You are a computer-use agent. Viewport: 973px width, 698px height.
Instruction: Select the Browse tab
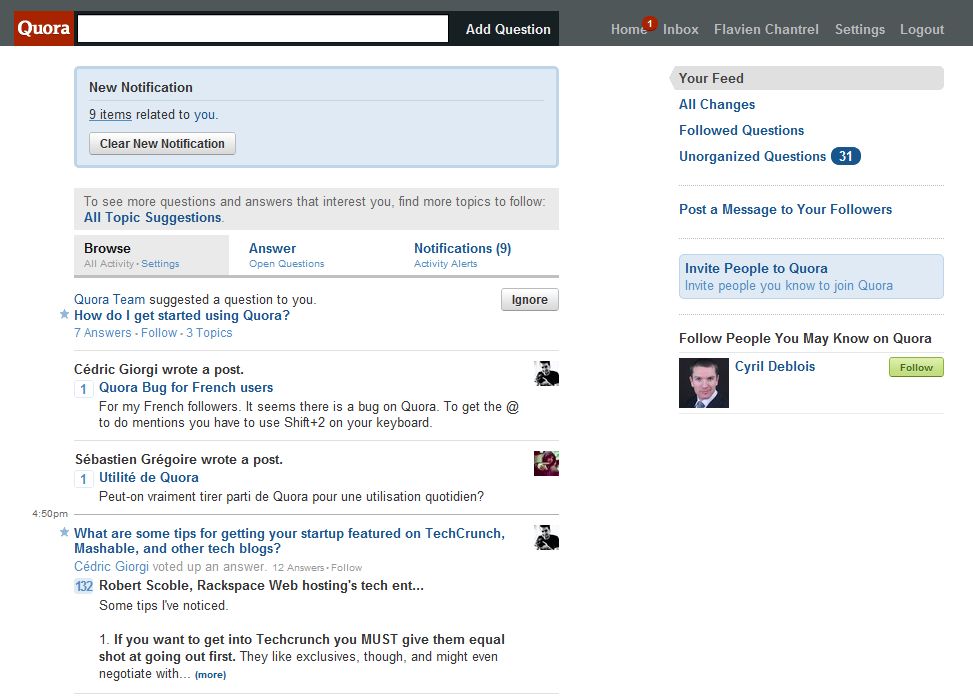151,254
